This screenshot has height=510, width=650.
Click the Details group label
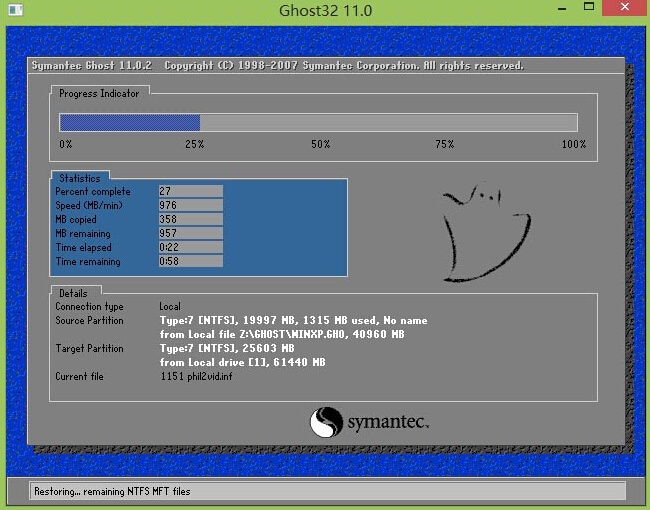(73, 294)
